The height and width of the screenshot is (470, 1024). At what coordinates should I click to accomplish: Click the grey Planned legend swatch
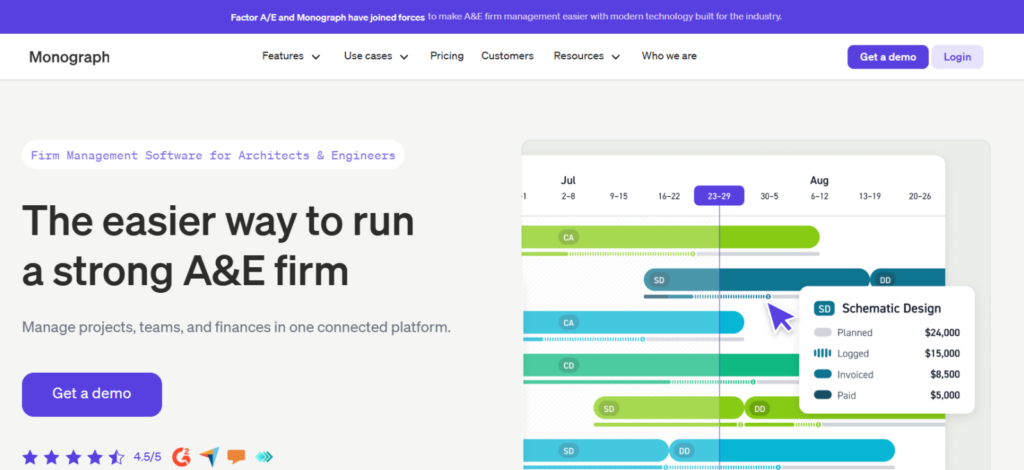click(x=823, y=333)
